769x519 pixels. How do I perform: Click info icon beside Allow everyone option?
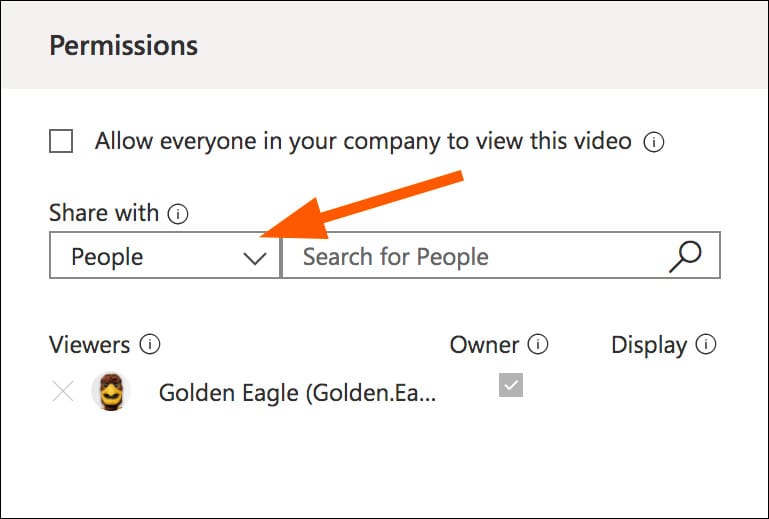654,142
